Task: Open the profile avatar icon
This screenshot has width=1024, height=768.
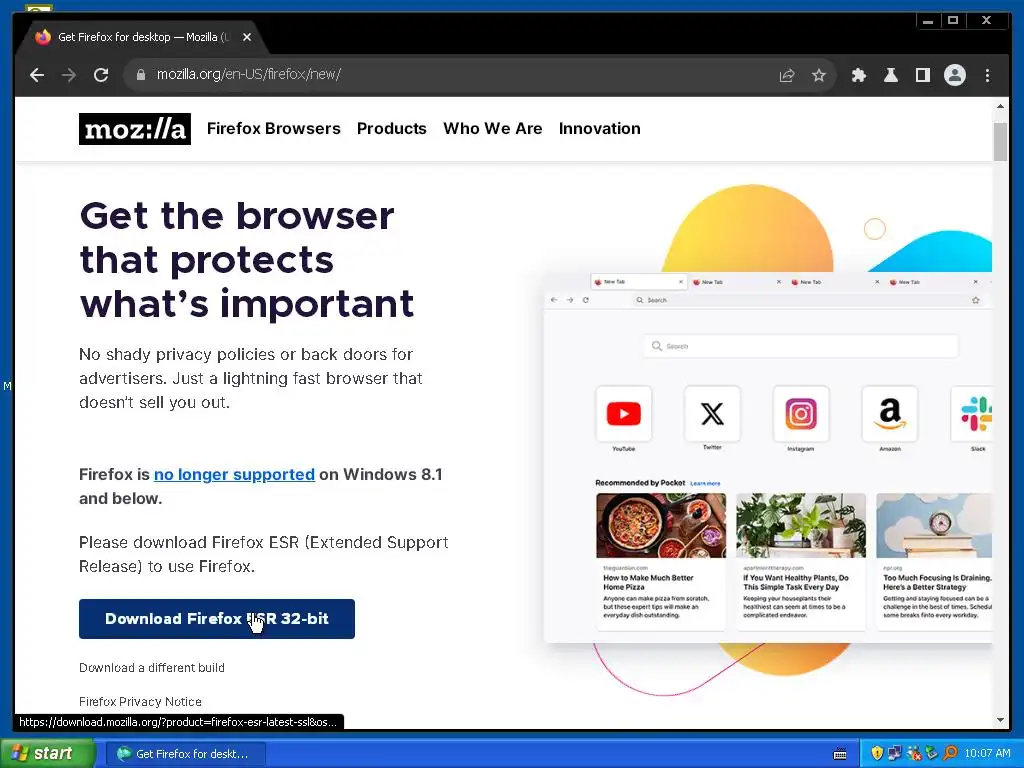Action: click(x=955, y=75)
